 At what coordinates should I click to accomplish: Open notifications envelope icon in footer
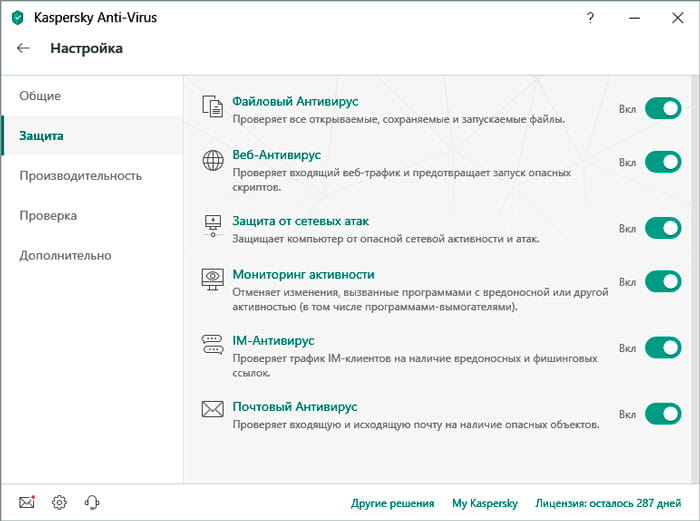pyautogui.click(x=27, y=502)
